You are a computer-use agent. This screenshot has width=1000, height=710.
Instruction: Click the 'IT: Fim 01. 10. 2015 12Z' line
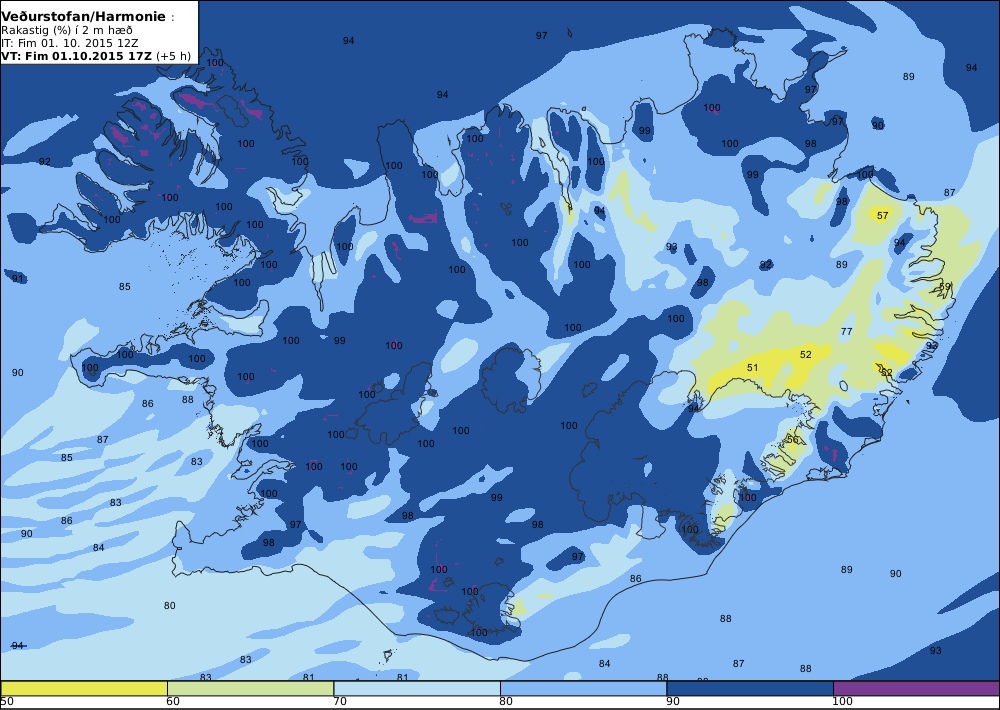70,43
